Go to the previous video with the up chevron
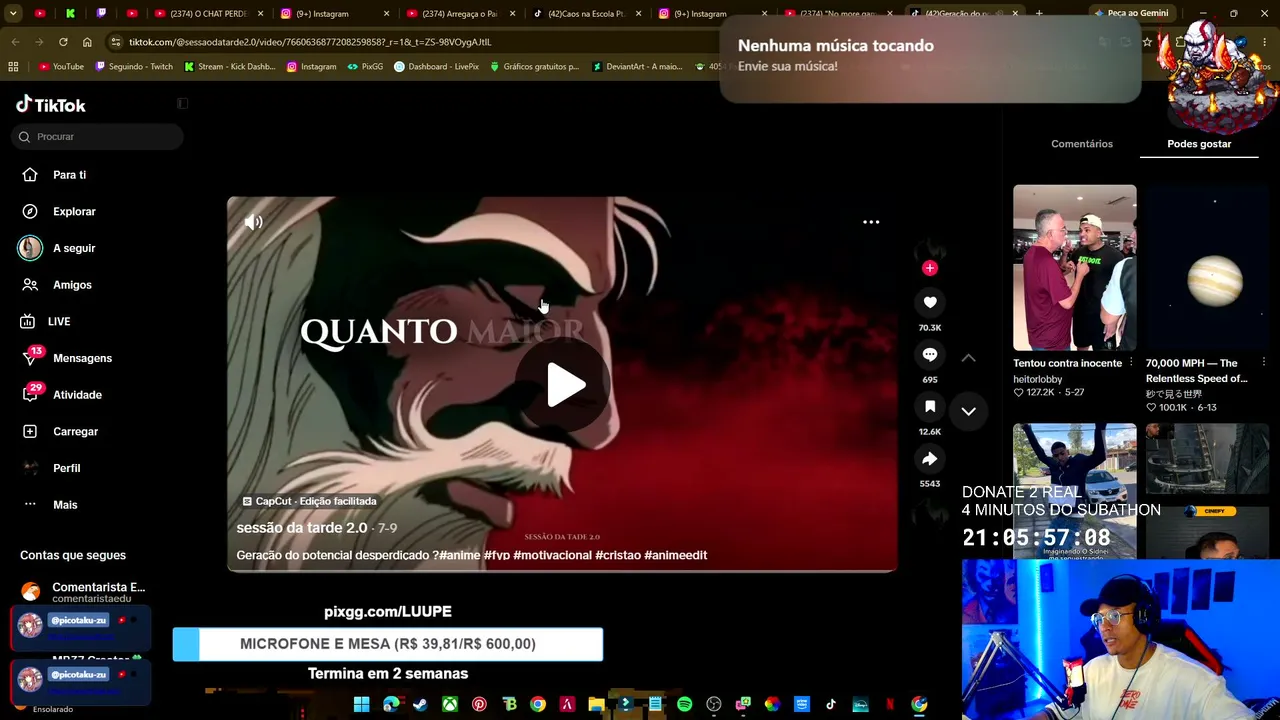Image resolution: width=1280 pixels, height=720 pixels. (x=968, y=357)
